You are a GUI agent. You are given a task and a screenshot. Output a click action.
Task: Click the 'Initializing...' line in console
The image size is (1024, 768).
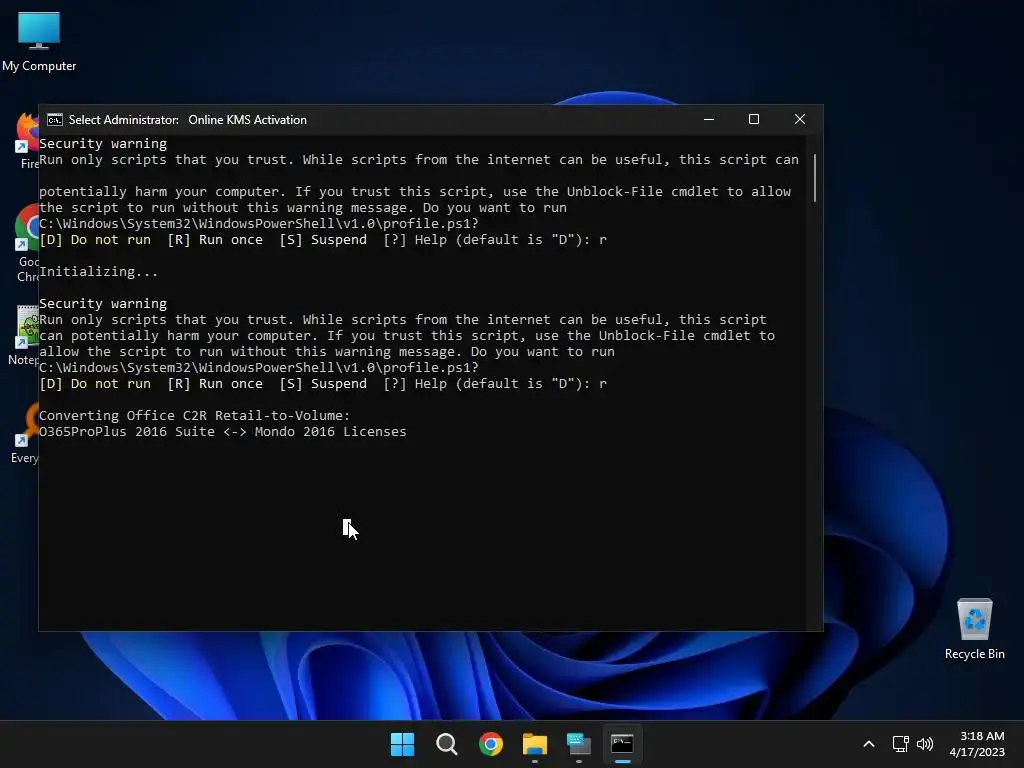click(99, 272)
